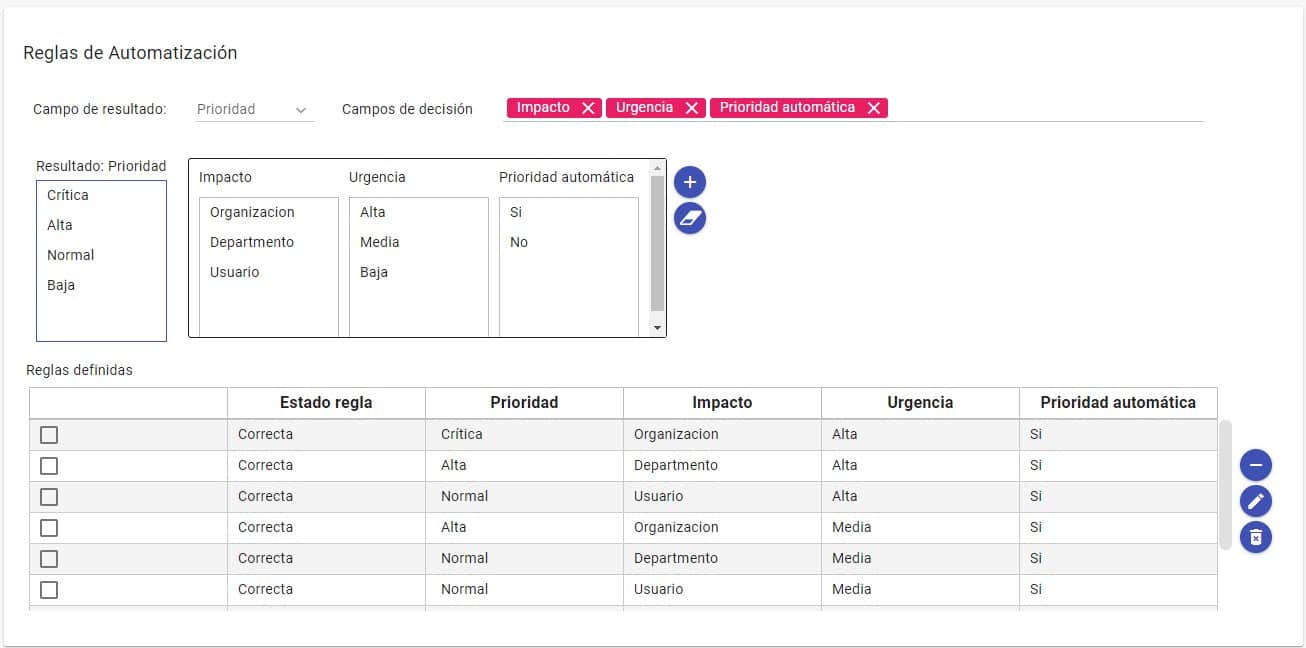This screenshot has width=1306, height=648.
Task: Click the pencil edit rule icon
Action: tap(1256, 501)
